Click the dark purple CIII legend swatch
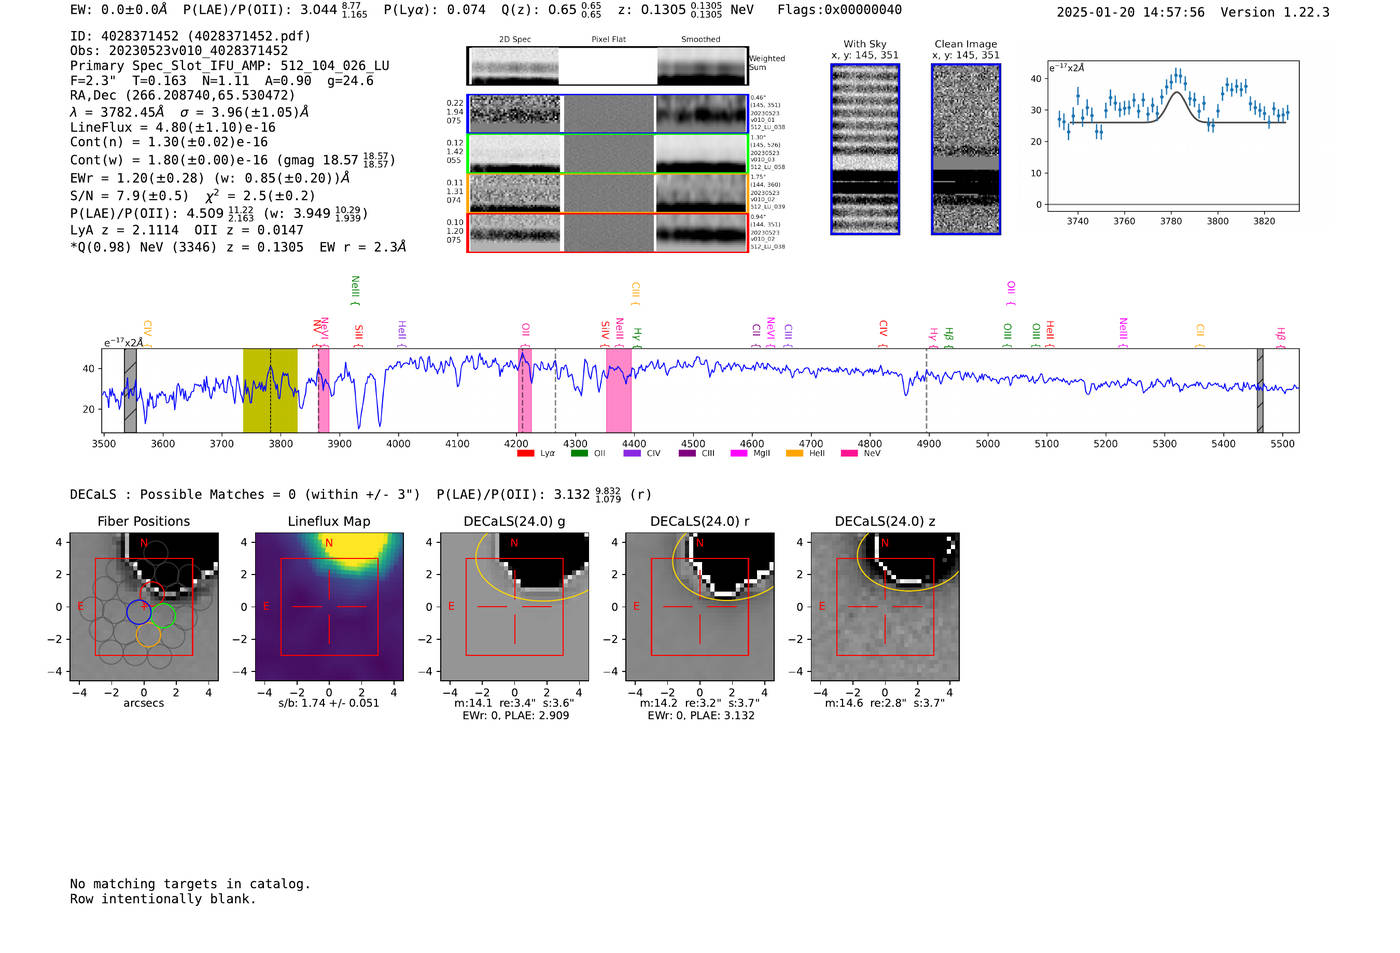Image resolution: width=1400 pixels, height=953 pixels. click(x=687, y=453)
